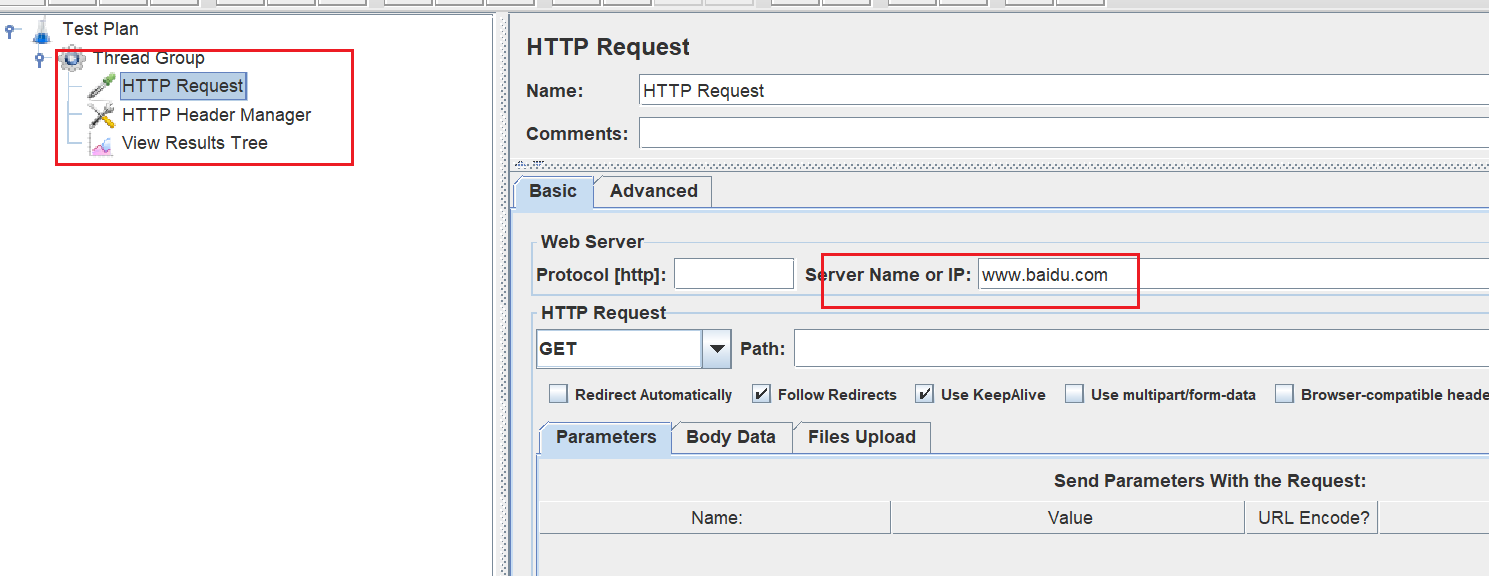Click the Comments input field
Viewport: 1489px width, 576px height.
(1063, 133)
